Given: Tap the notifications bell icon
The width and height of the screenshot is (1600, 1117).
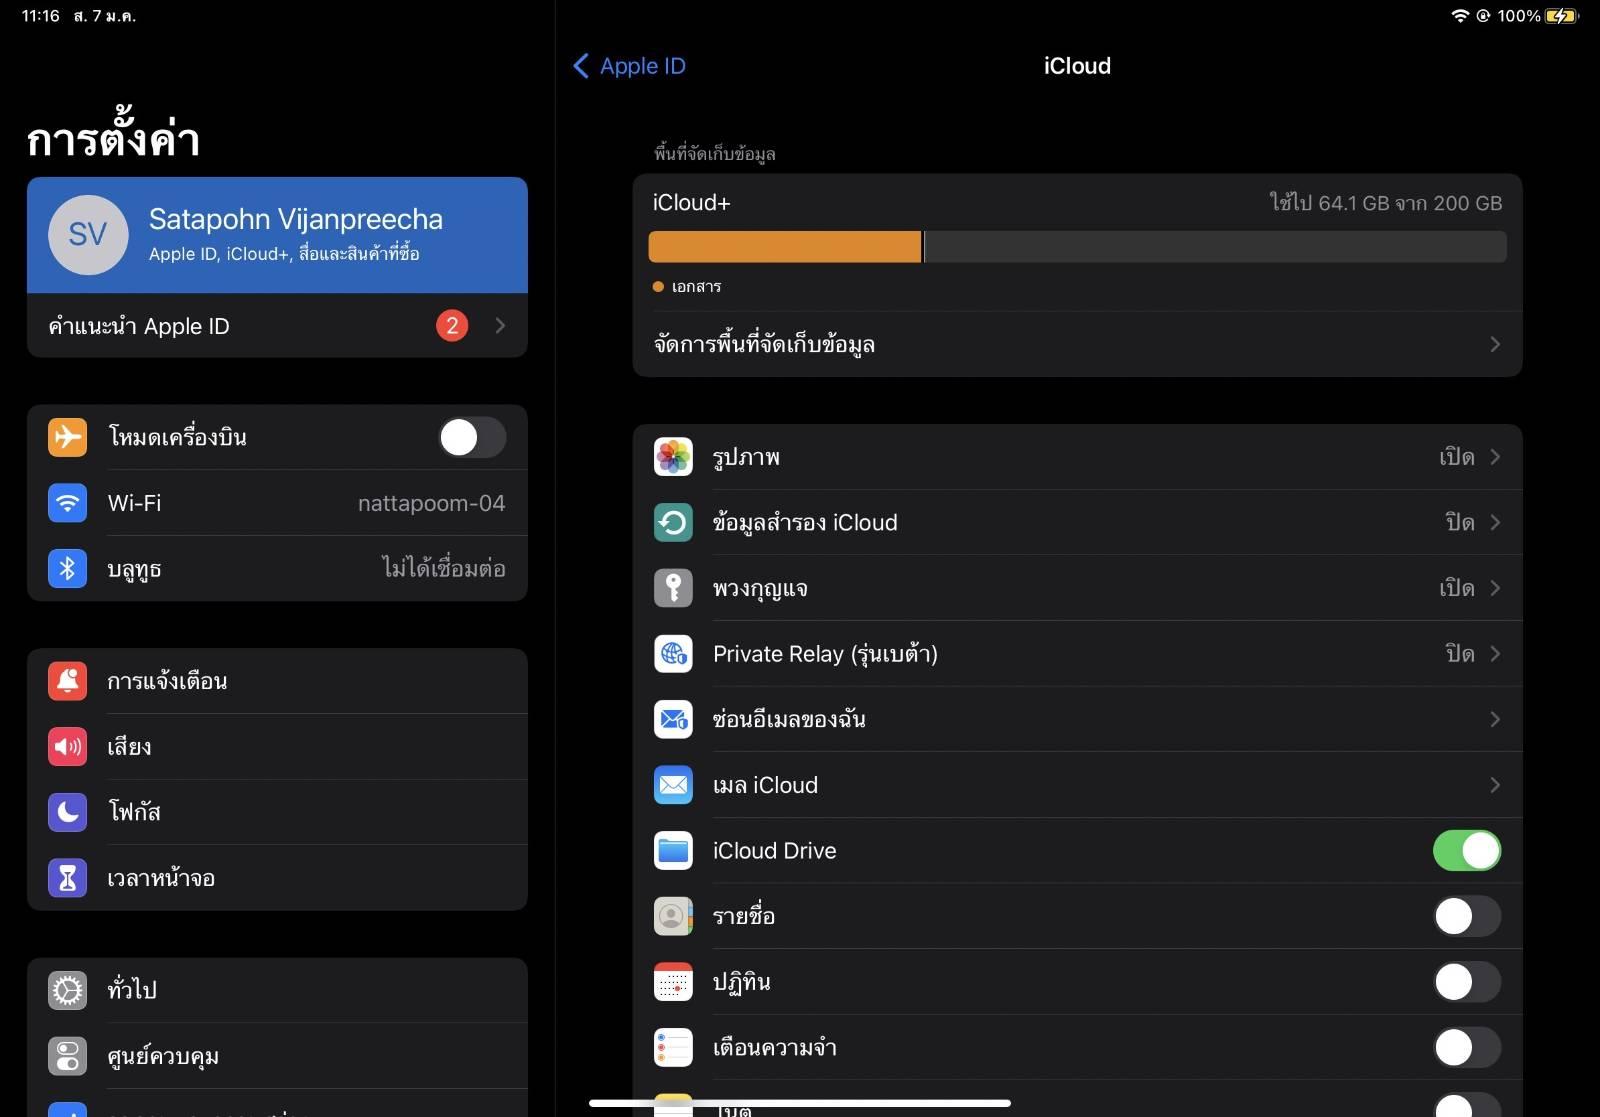Looking at the screenshot, I should click(x=67, y=681).
